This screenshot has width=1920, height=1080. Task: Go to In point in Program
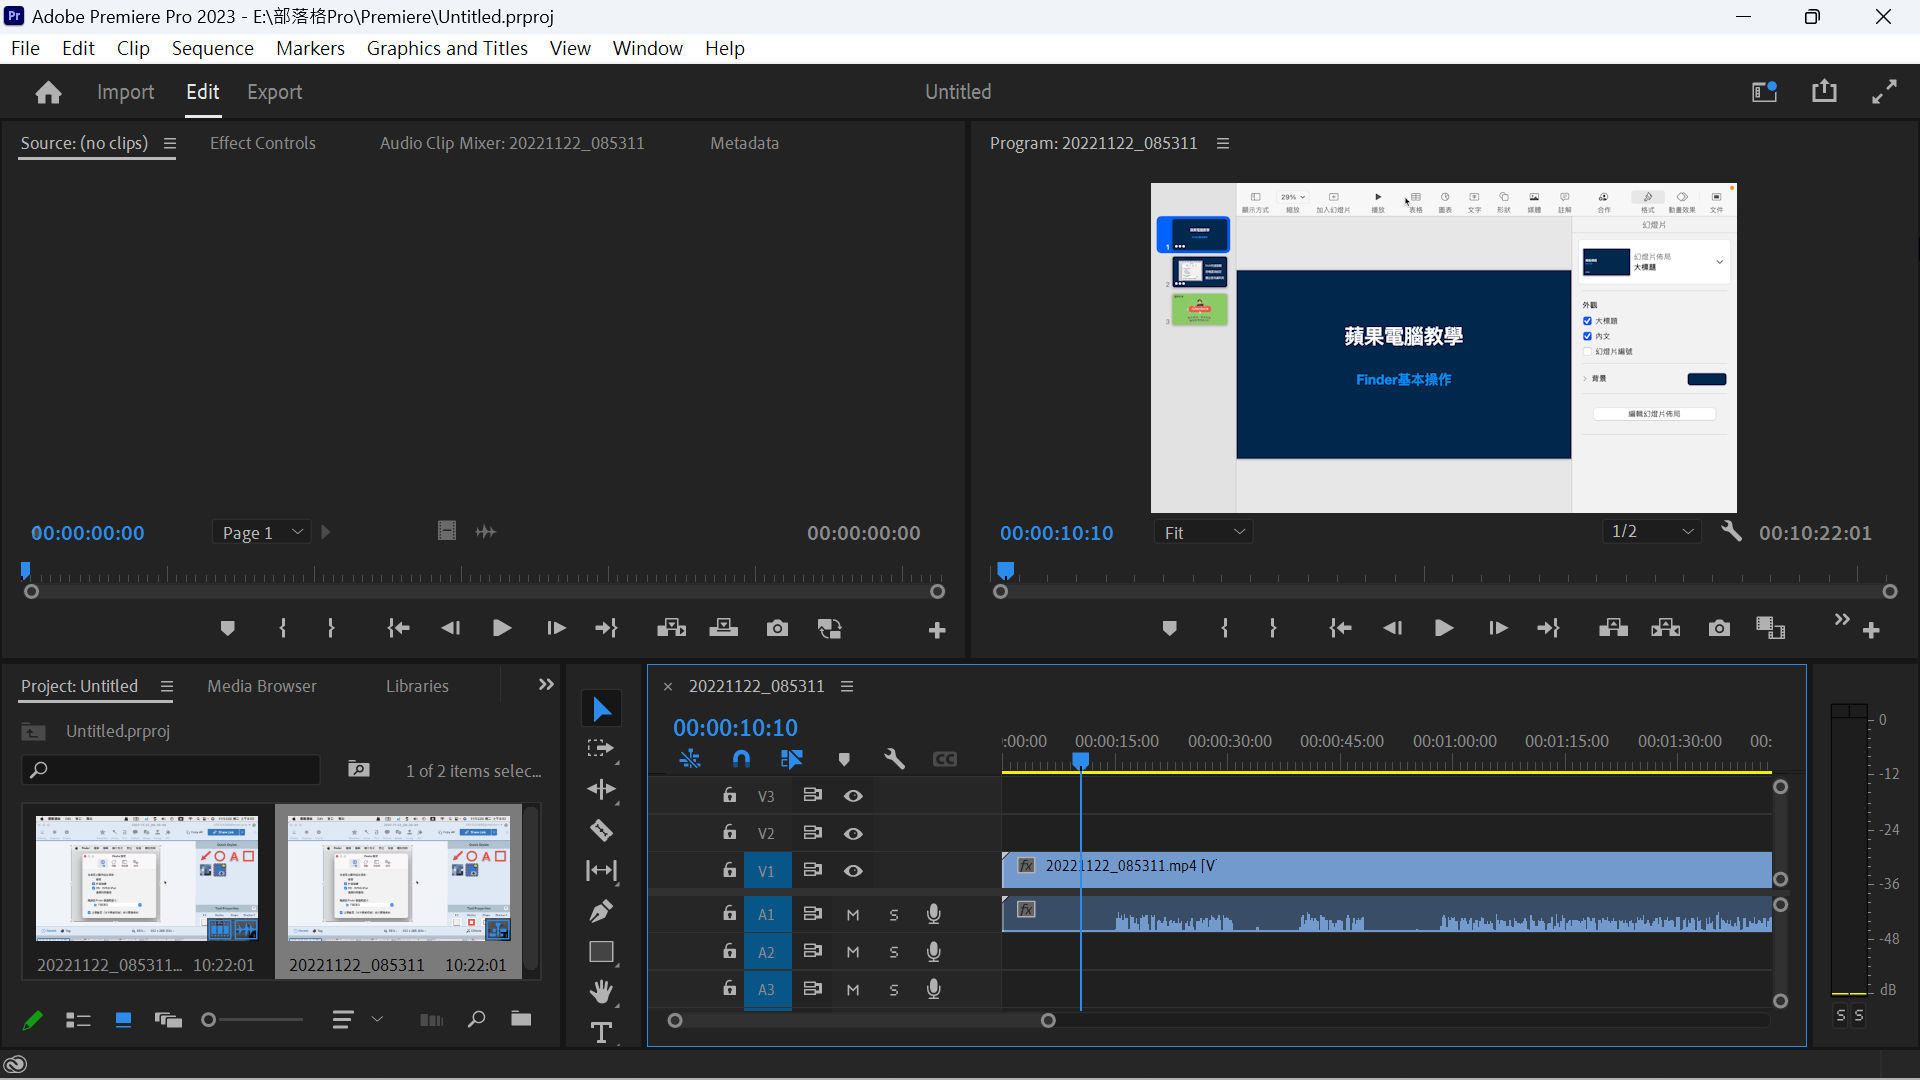click(x=1340, y=628)
